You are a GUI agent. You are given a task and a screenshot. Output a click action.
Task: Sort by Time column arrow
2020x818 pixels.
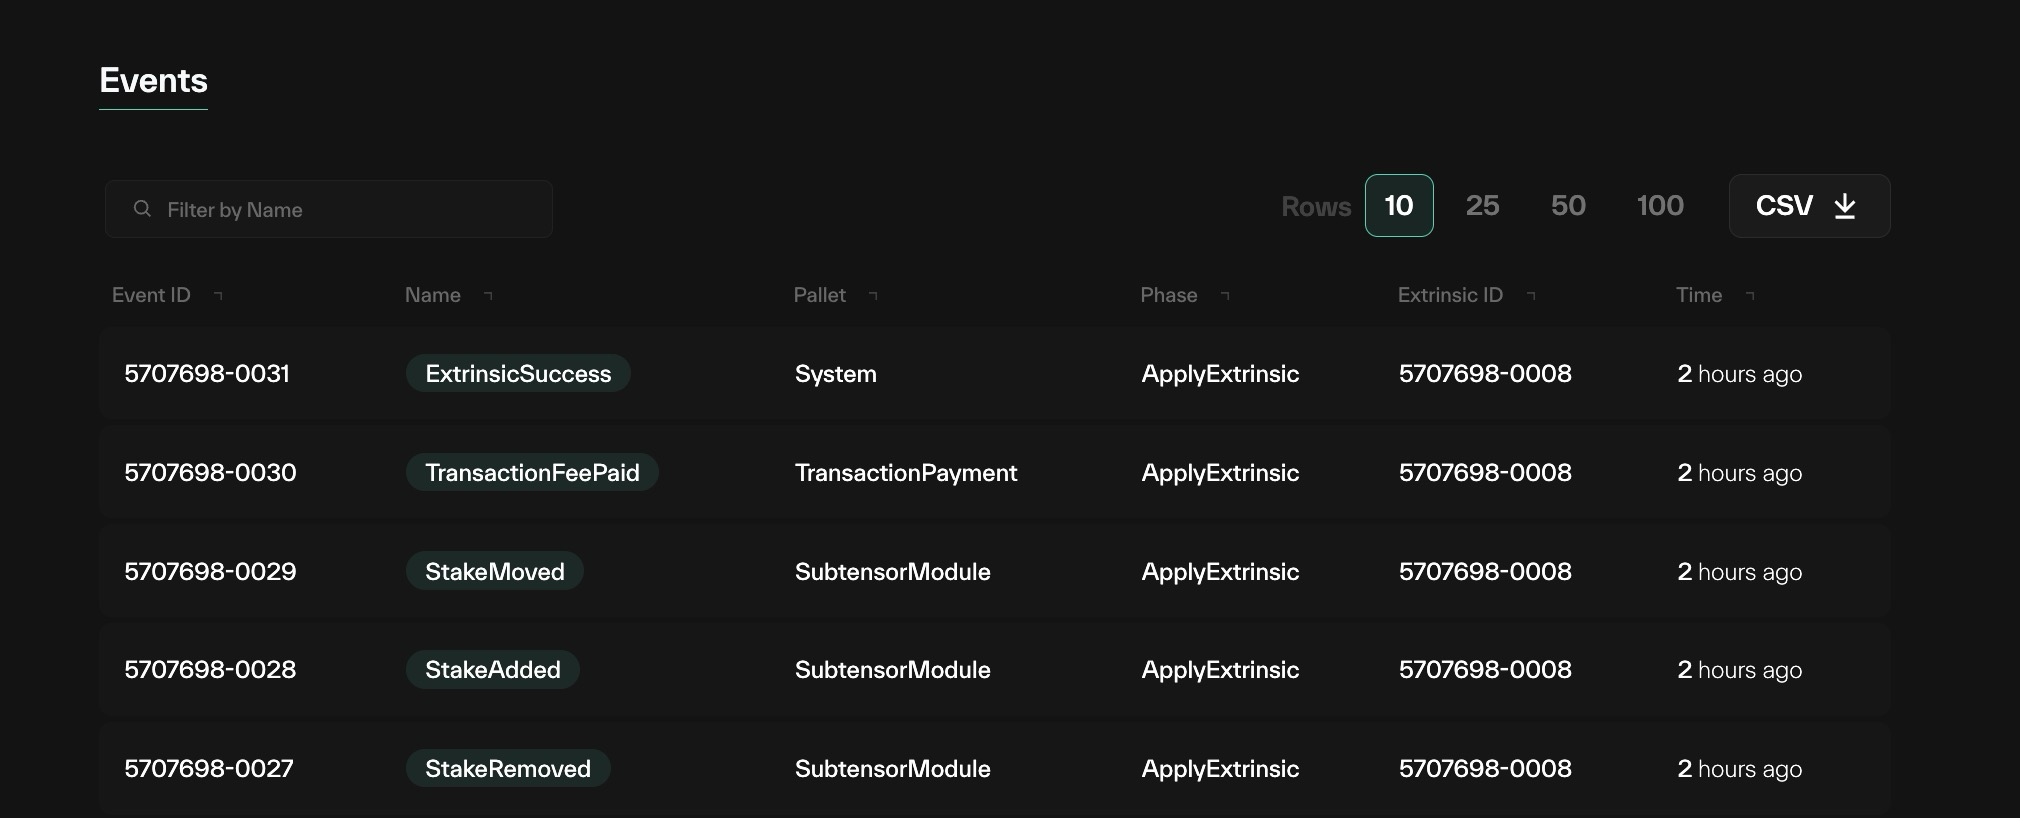[x=1750, y=295]
